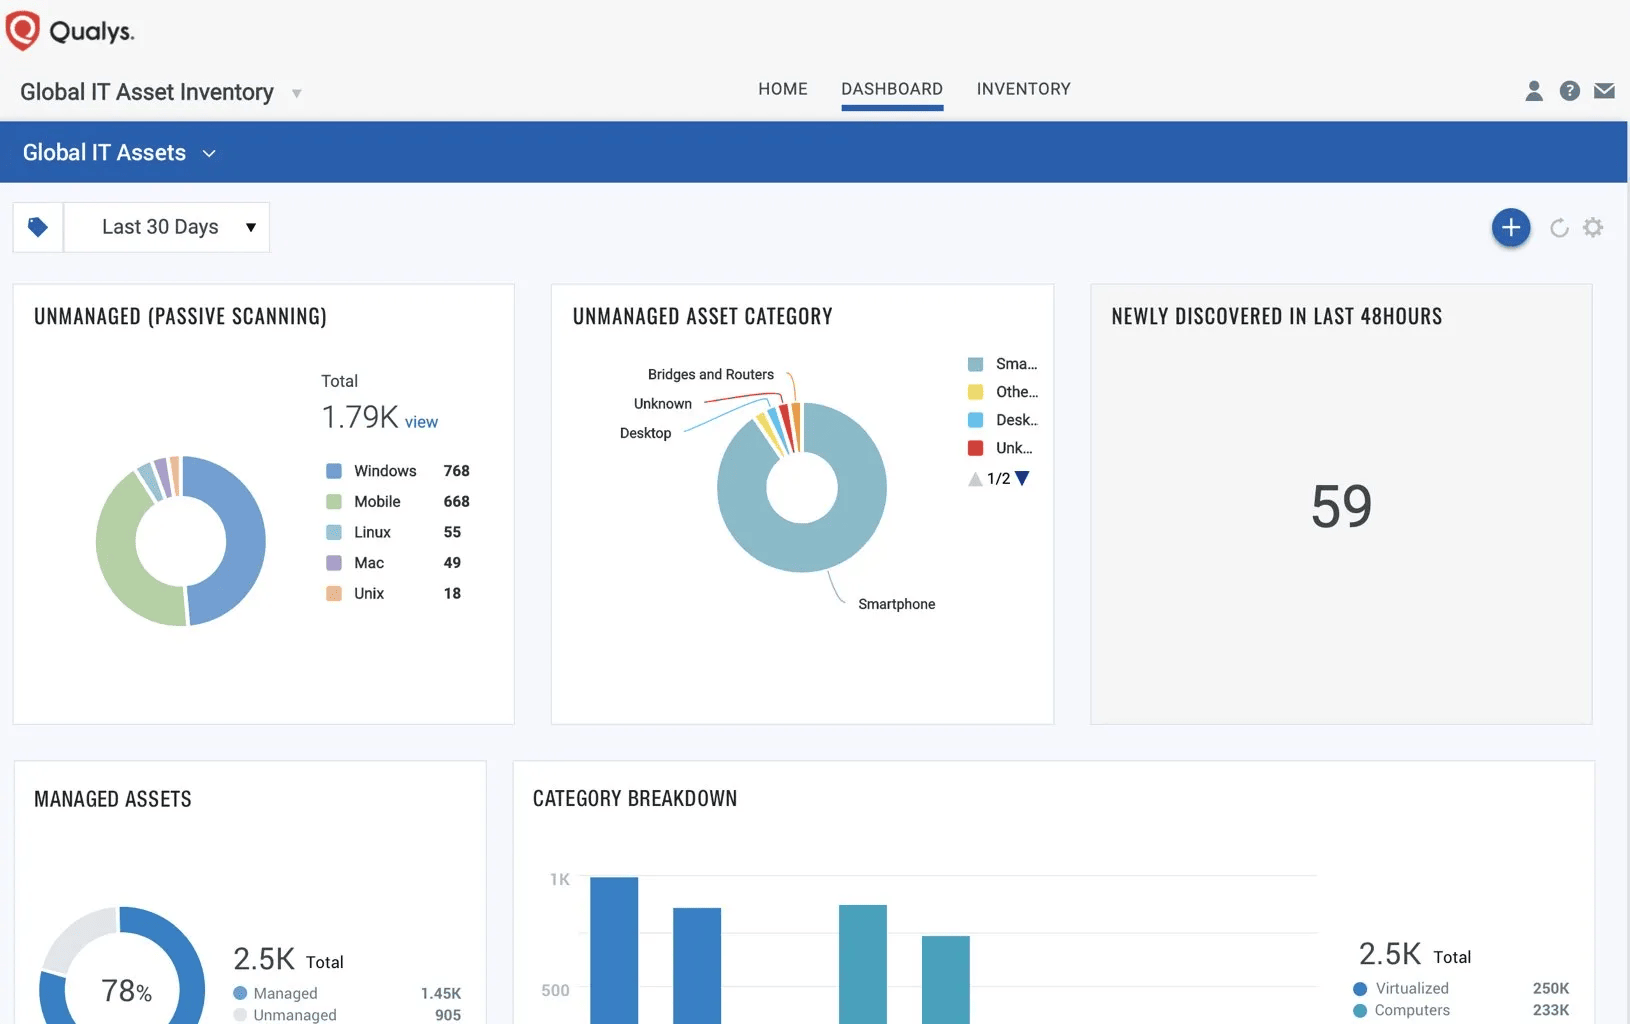Click the tag filter icon
1630x1024 pixels.
pyautogui.click(x=38, y=227)
